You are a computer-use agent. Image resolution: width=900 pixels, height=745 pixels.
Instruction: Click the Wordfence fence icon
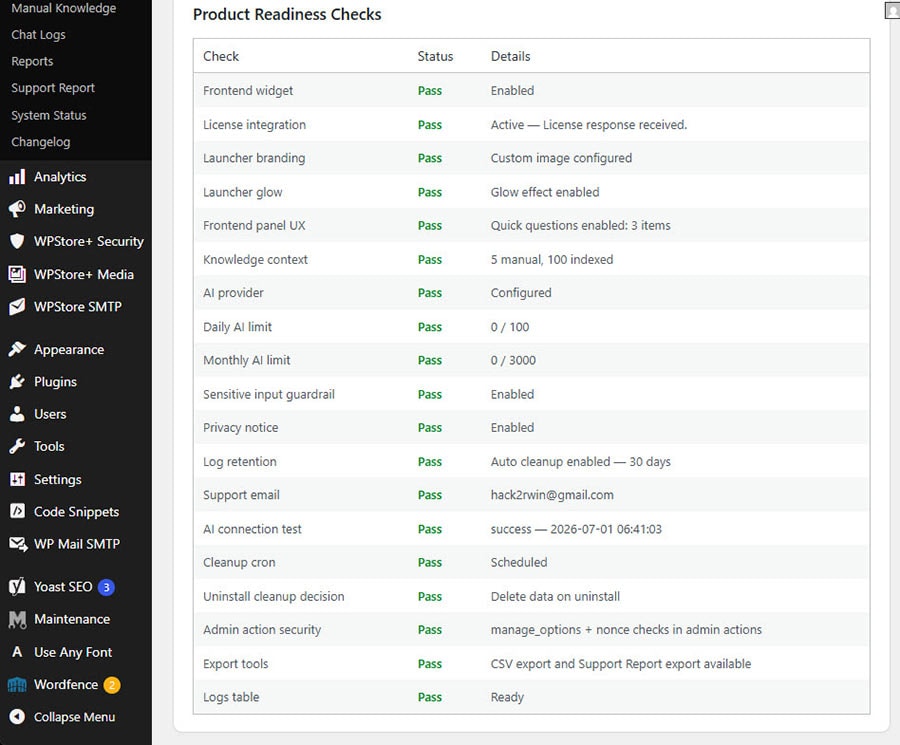[x=17, y=685]
